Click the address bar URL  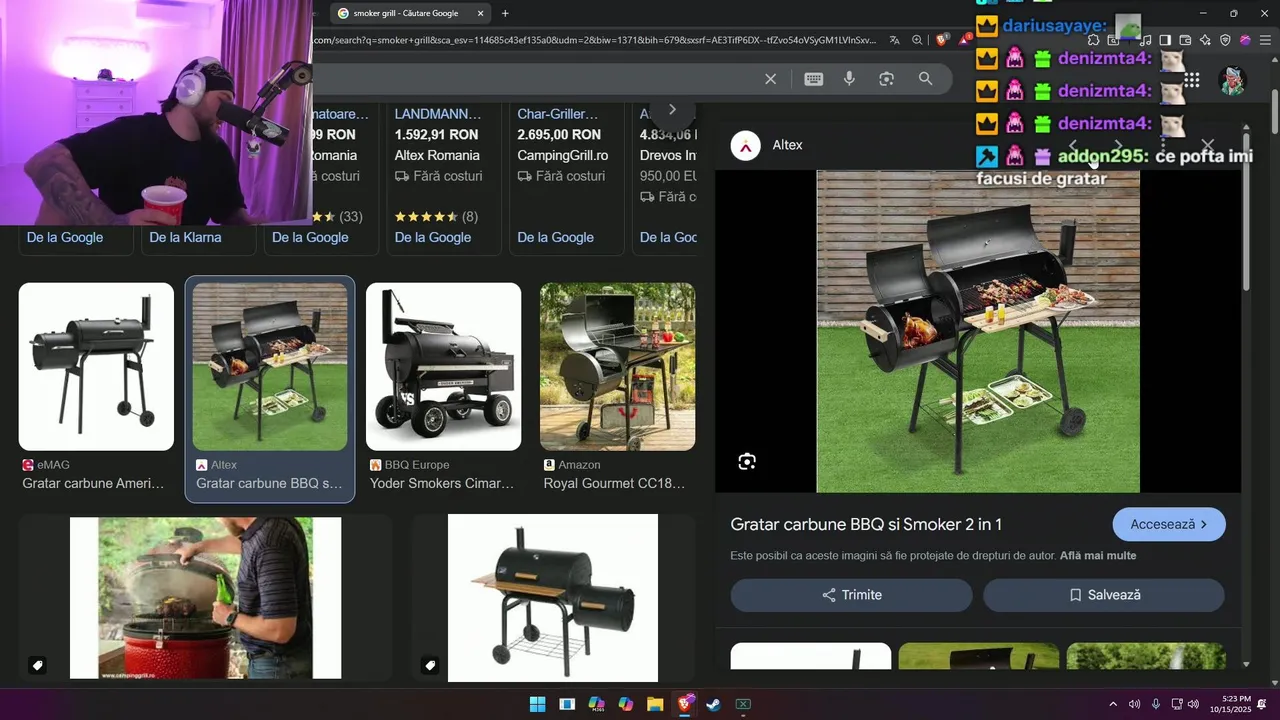(x=595, y=40)
